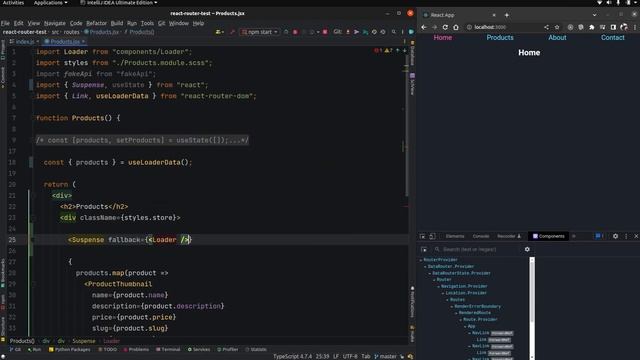
Task: Click the browser back arrow
Action: [424, 27]
